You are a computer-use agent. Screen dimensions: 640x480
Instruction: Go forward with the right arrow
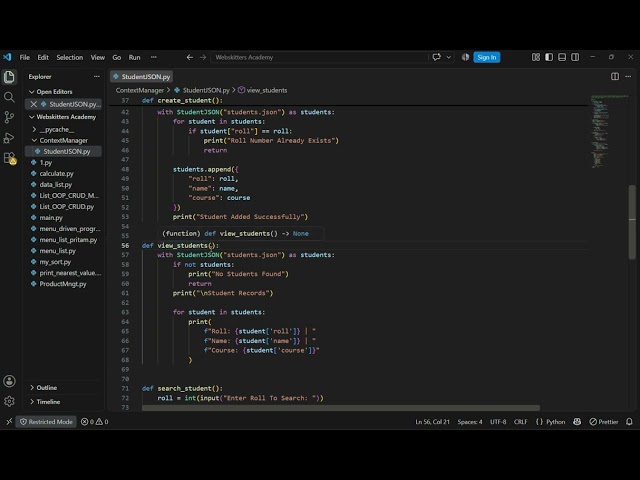(203, 57)
